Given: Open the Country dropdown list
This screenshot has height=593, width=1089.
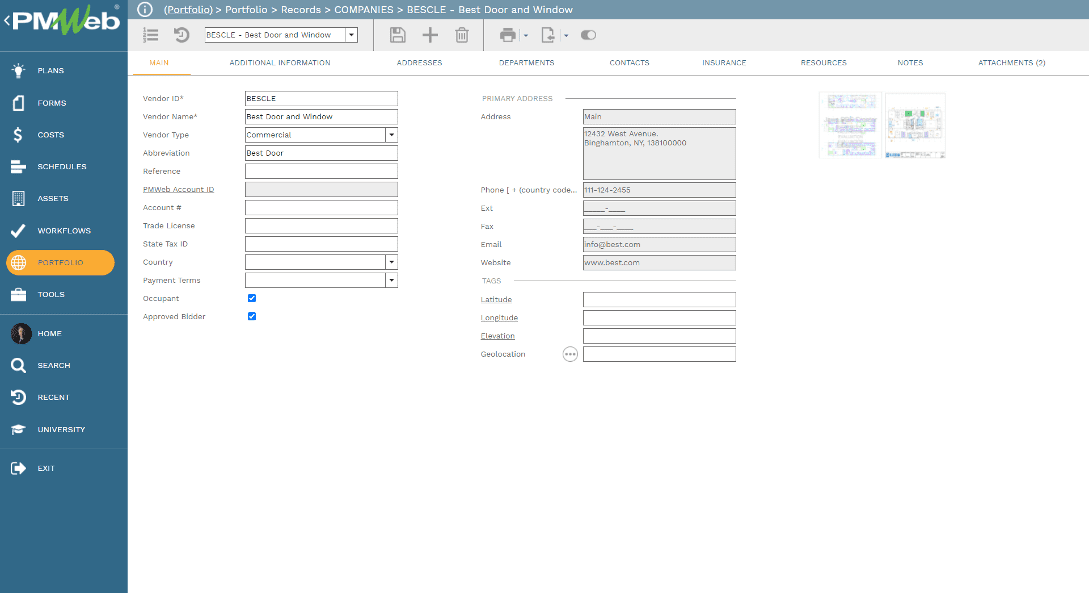Looking at the screenshot, I should point(391,262).
